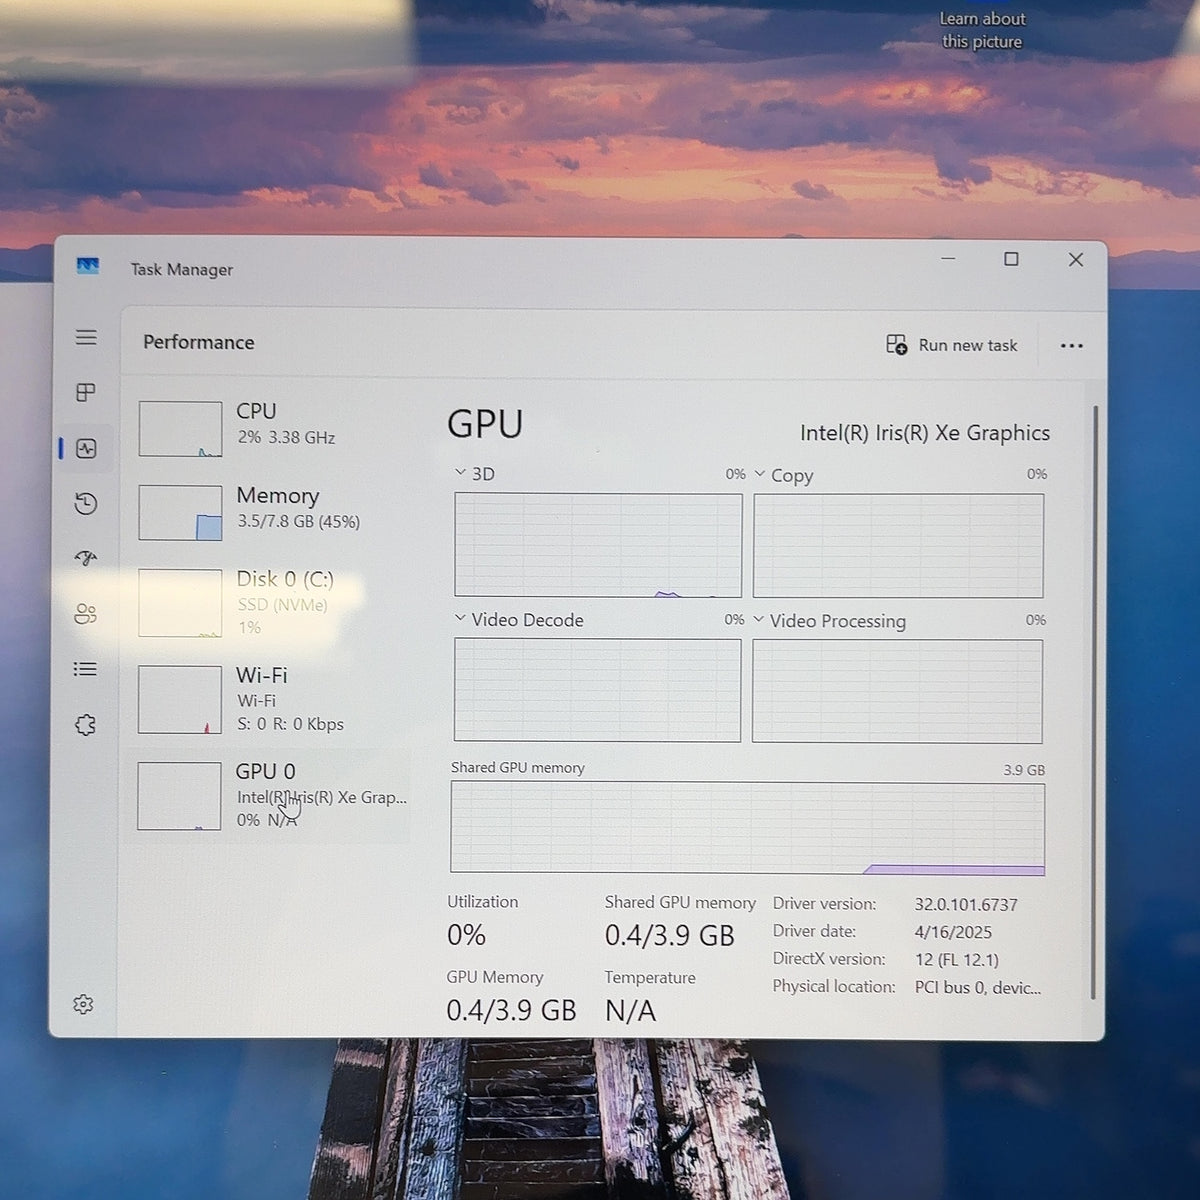Open the App history page icon

tap(86, 503)
